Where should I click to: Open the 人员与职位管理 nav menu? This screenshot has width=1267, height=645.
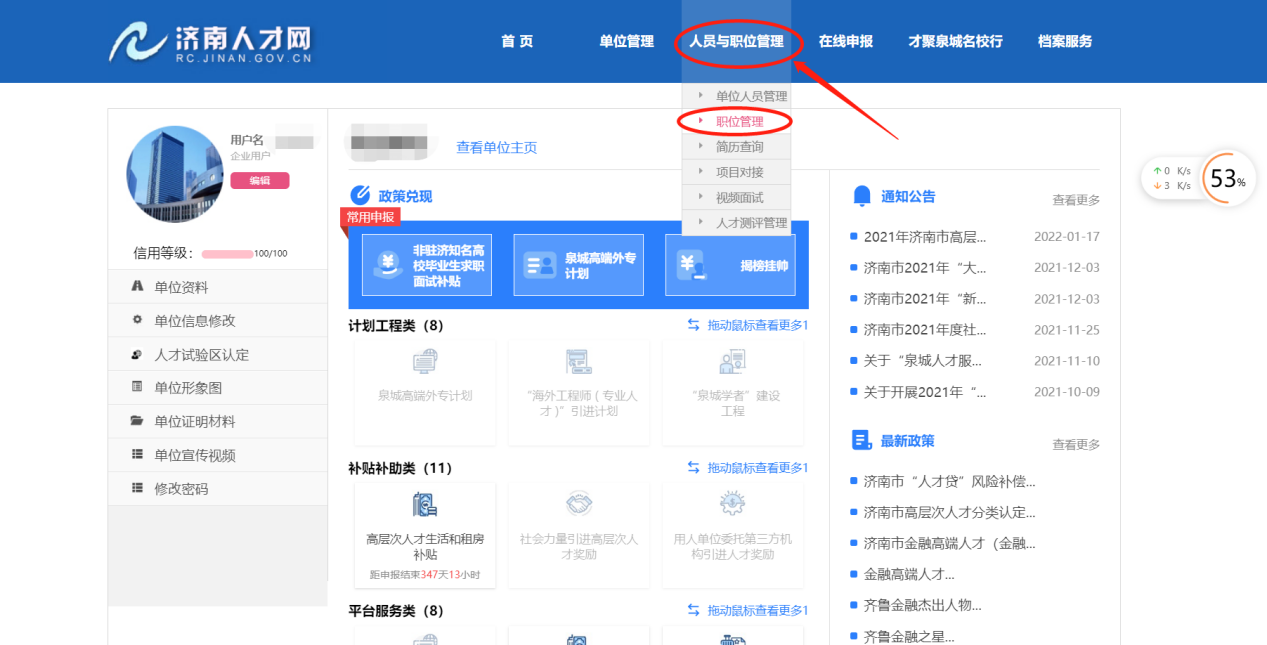tap(736, 41)
